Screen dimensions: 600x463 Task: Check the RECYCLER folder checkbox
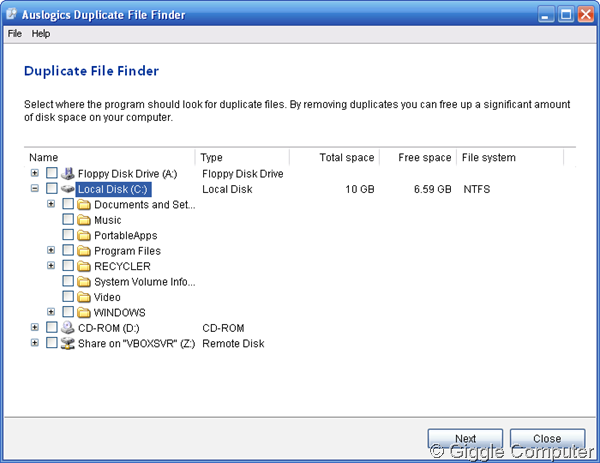pos(68,266)
